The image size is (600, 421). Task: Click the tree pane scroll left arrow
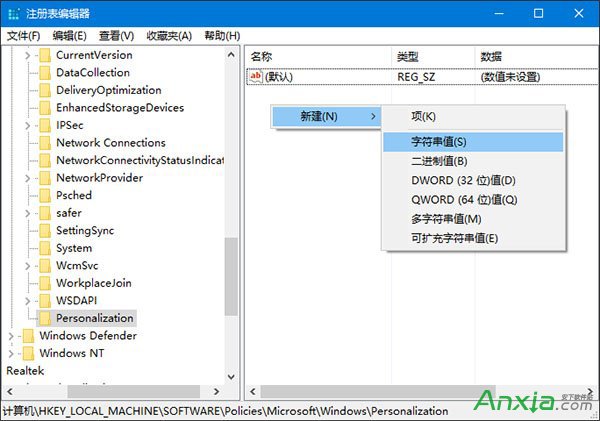(x=10, y=392)
